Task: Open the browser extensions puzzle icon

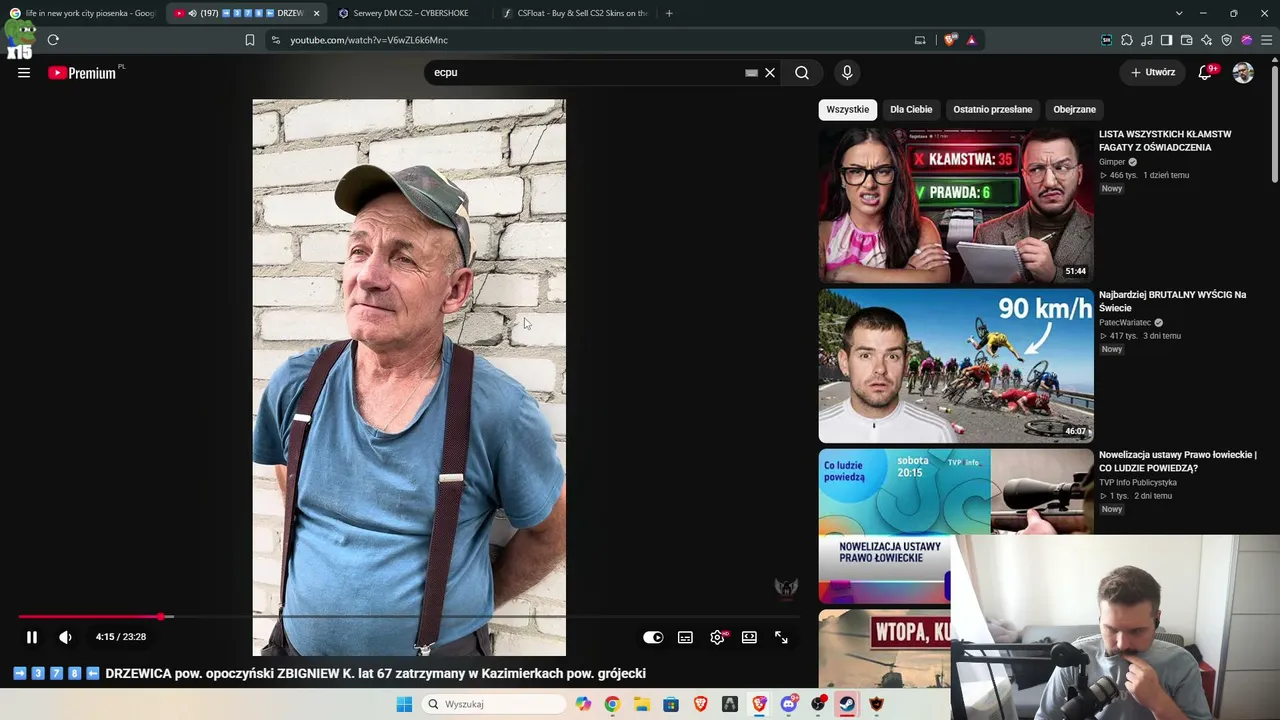Action: point(1127,40)
